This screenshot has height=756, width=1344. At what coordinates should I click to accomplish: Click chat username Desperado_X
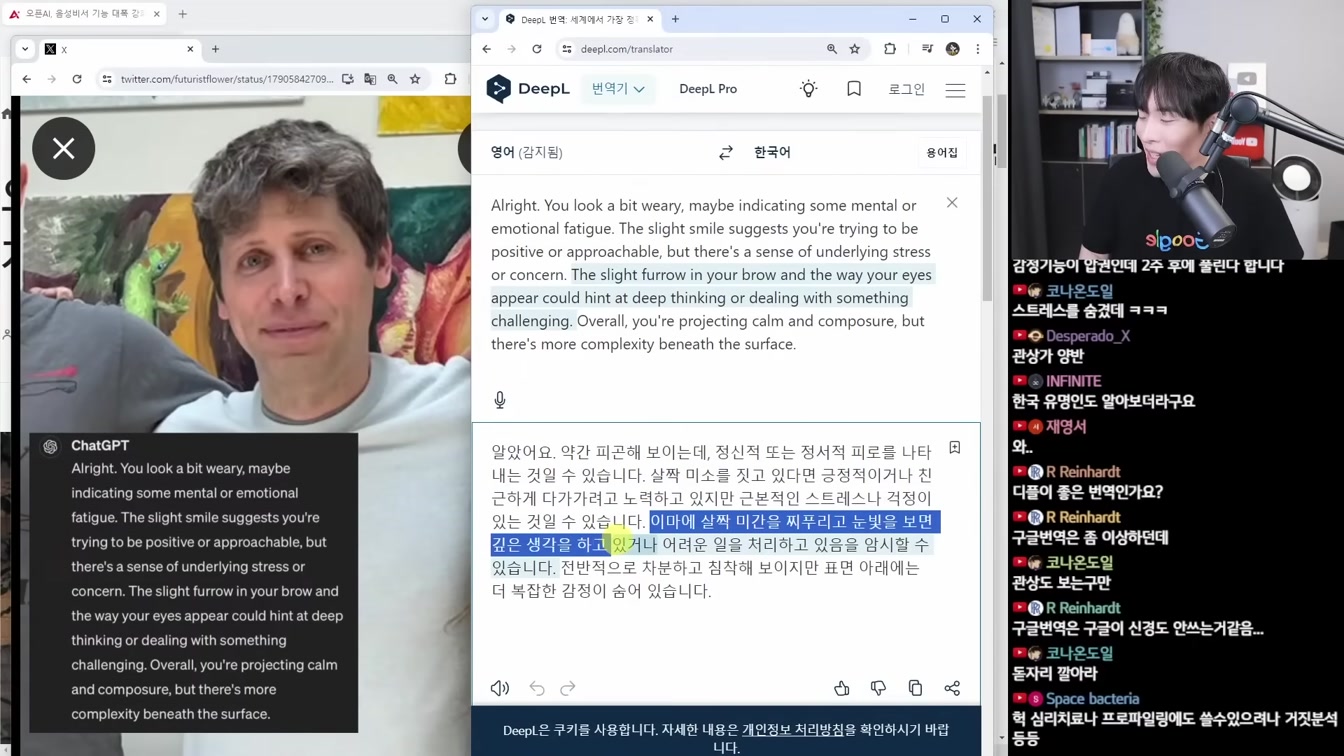[x=1088, y=336]
